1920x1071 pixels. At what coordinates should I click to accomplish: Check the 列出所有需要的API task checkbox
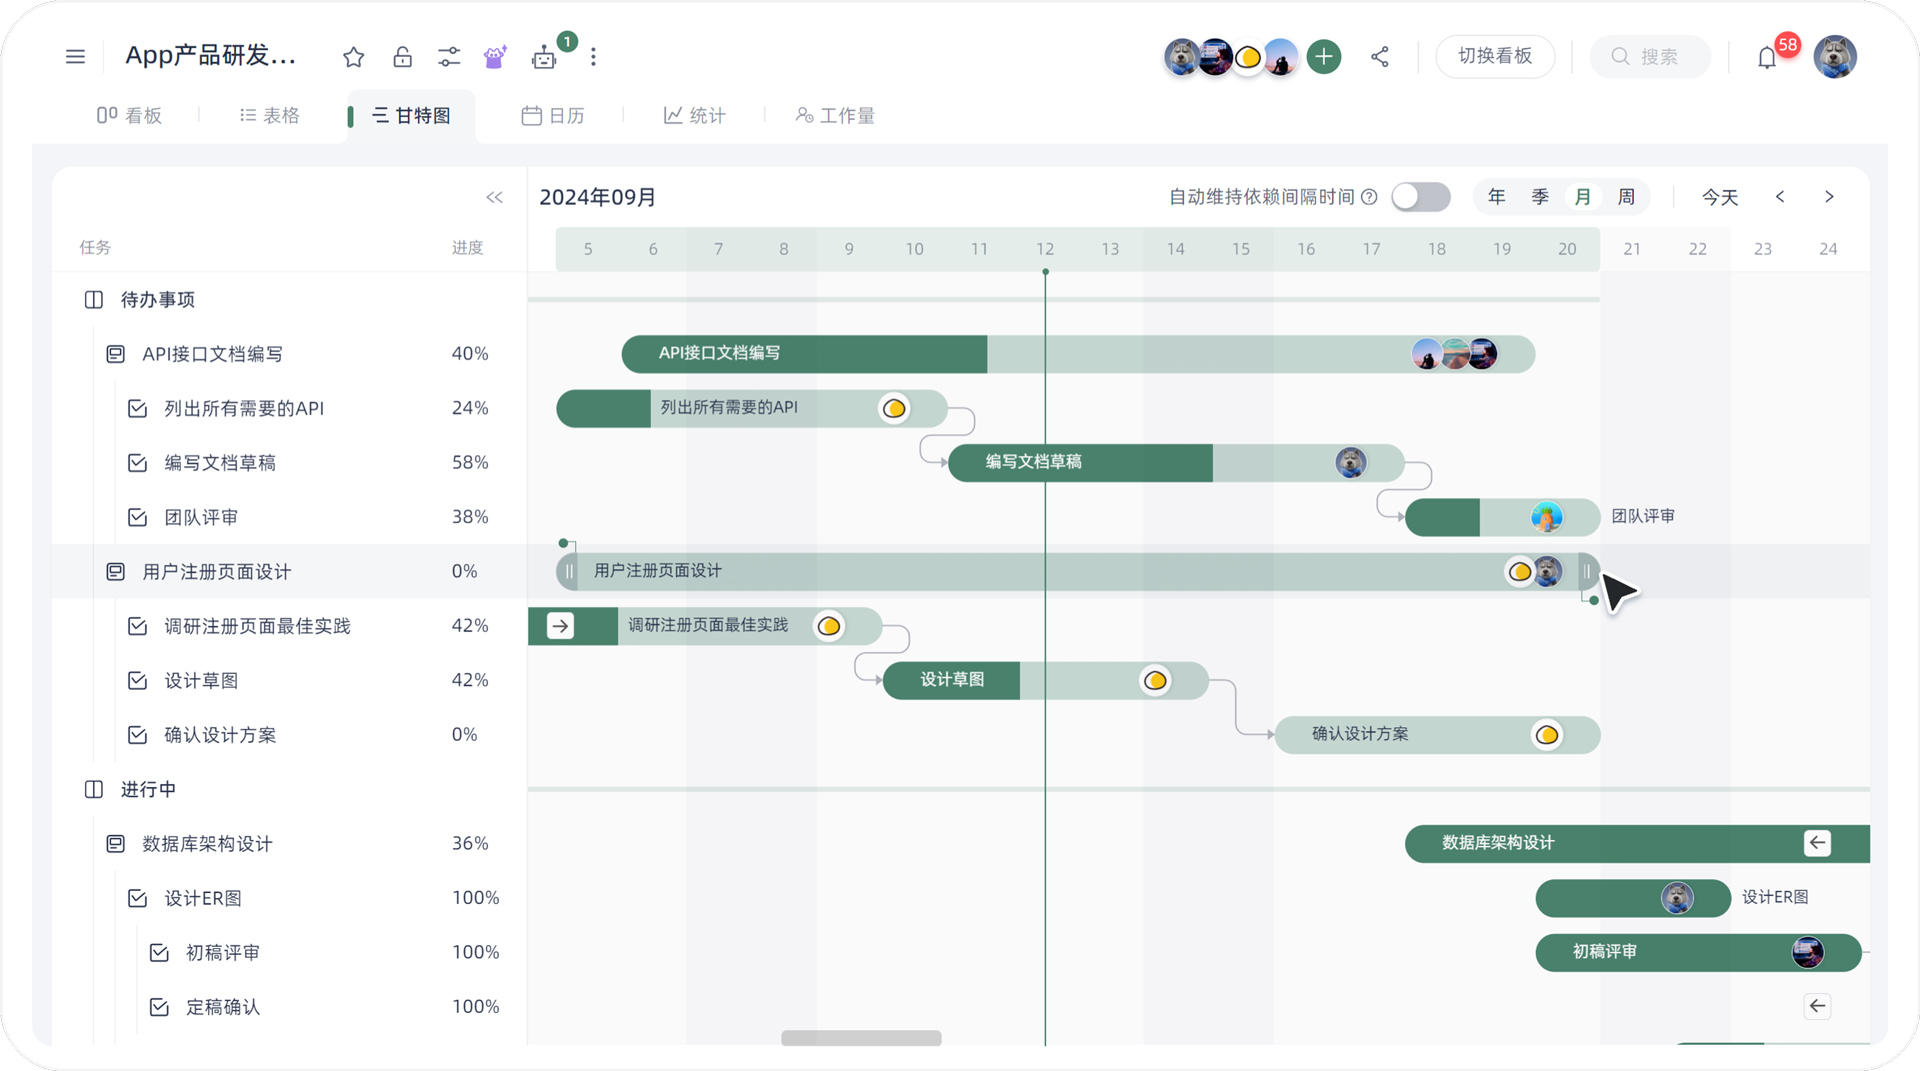pos(136,408)
